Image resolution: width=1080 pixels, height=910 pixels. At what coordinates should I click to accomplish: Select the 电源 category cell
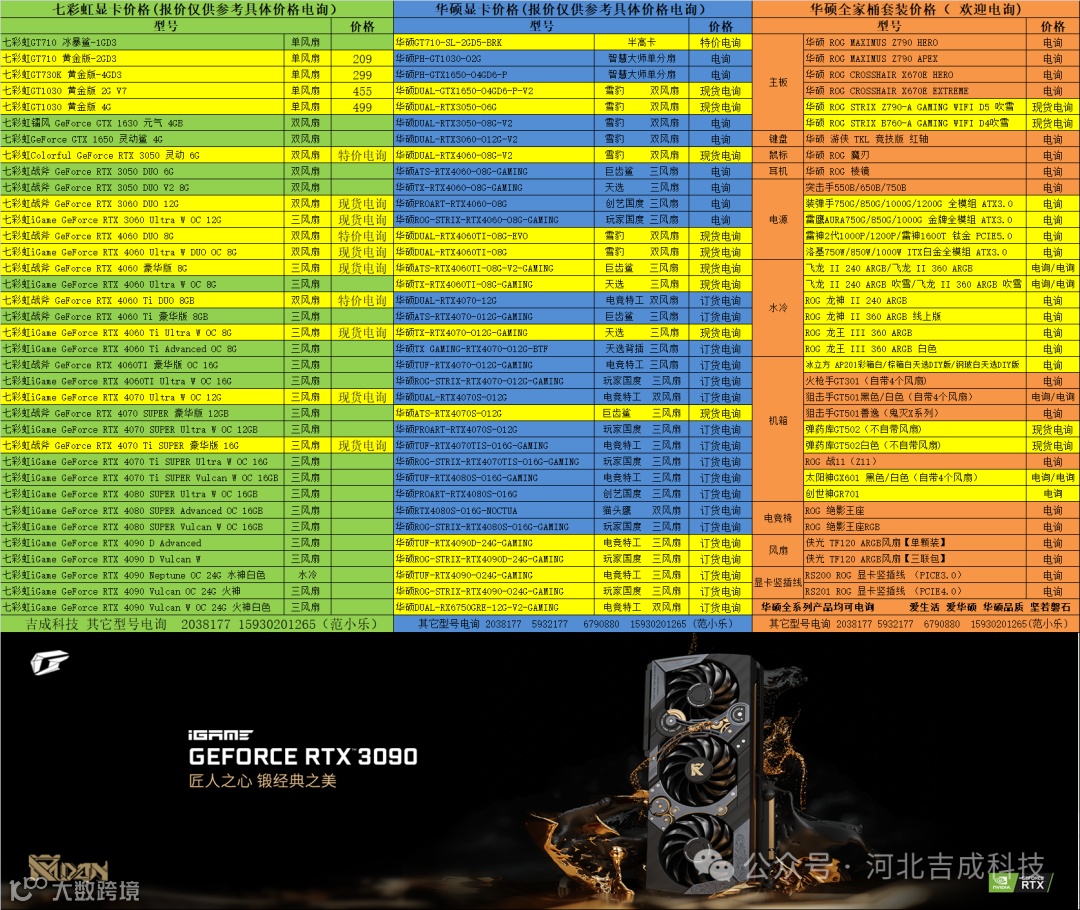pyautogui.click(x=778, y=220)
